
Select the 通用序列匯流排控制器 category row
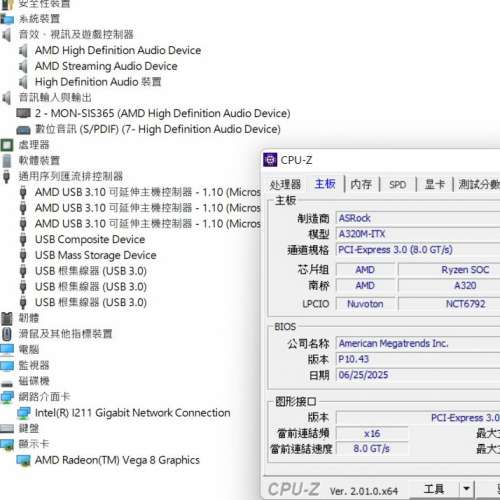71,176
